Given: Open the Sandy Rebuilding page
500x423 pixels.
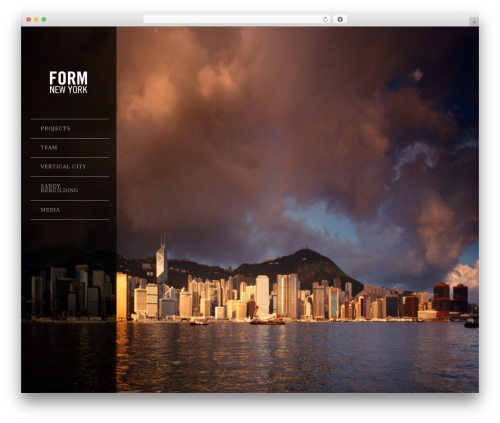Looking at the screenshot, I should click(59, 188).
